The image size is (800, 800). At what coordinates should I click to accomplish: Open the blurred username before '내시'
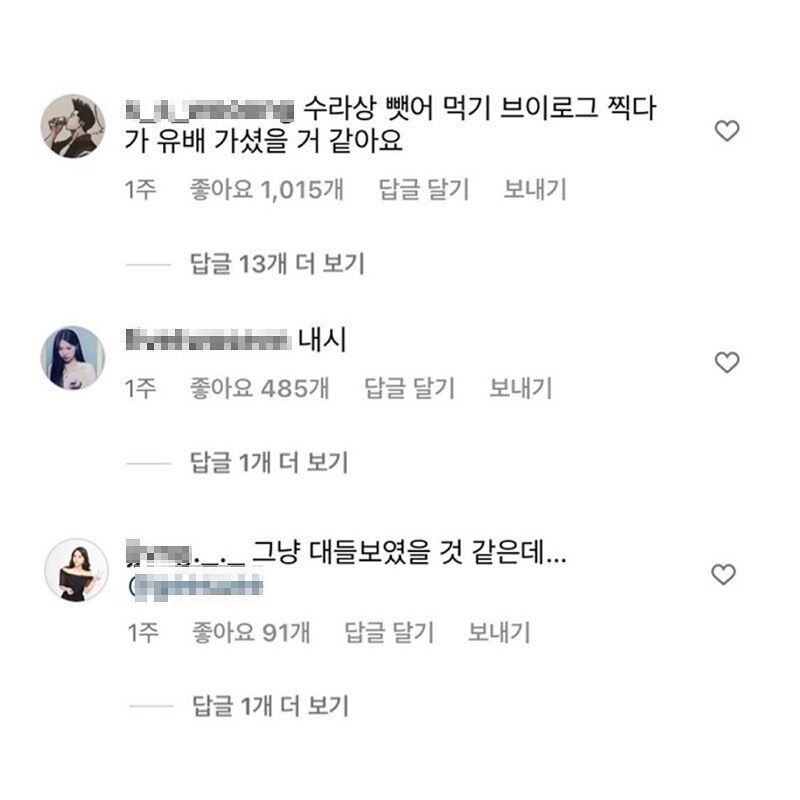pyautogui.click(x=206, y=341)
